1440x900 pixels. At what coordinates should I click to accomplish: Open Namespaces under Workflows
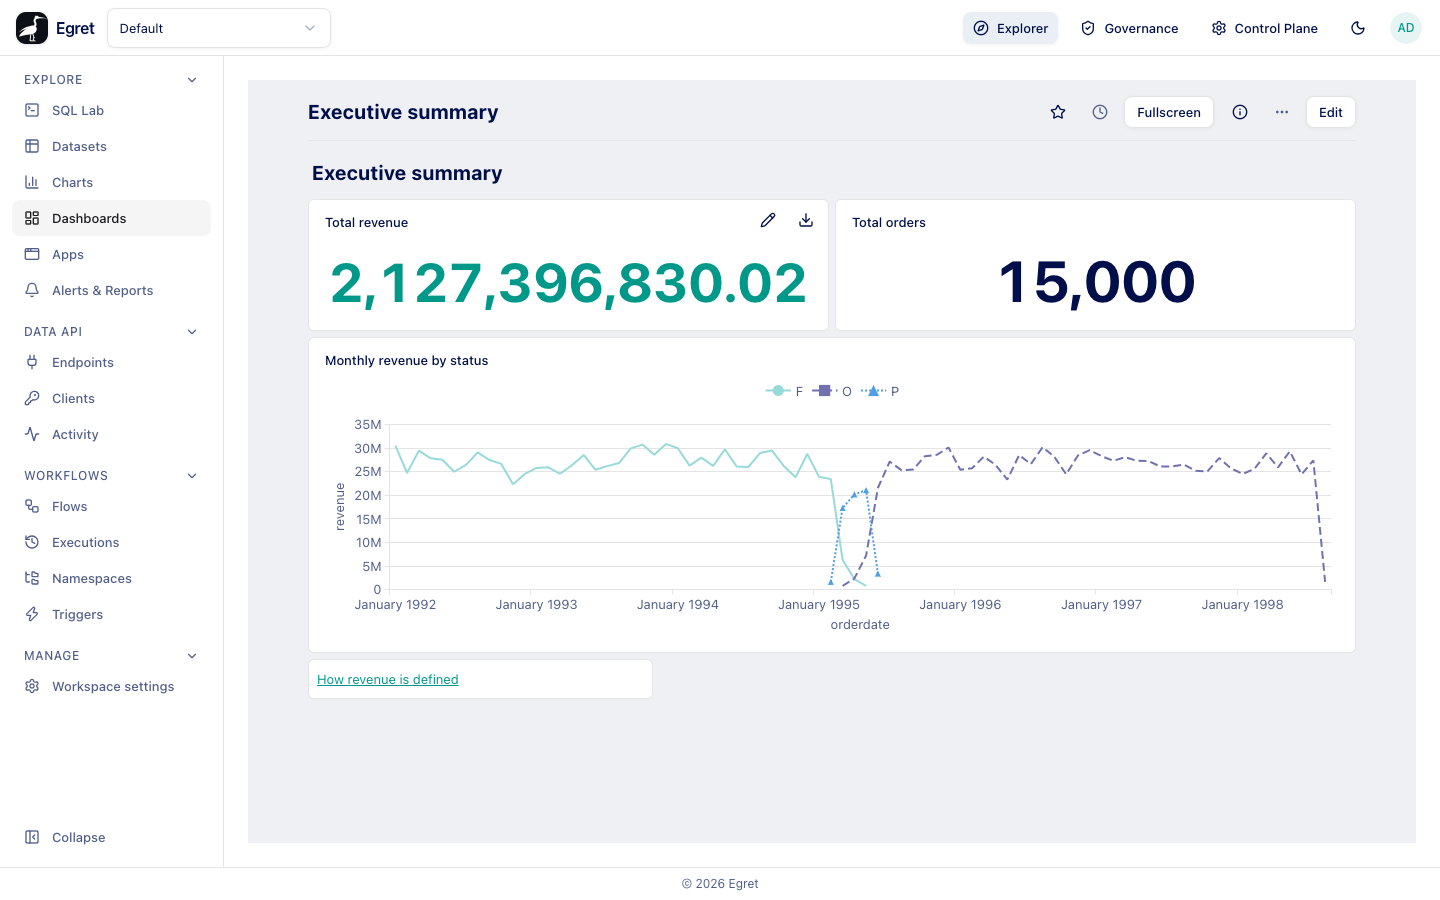point(111,578)
